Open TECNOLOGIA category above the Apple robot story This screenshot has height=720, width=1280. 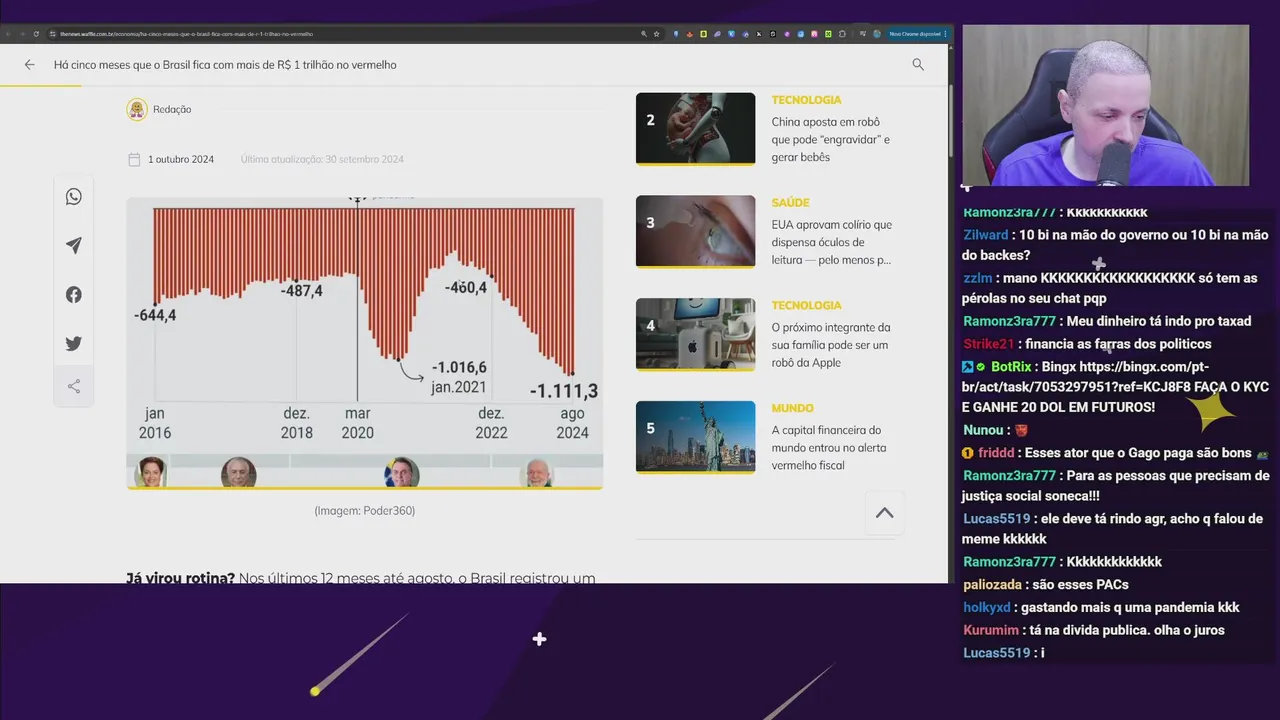[x=806, y=306]
